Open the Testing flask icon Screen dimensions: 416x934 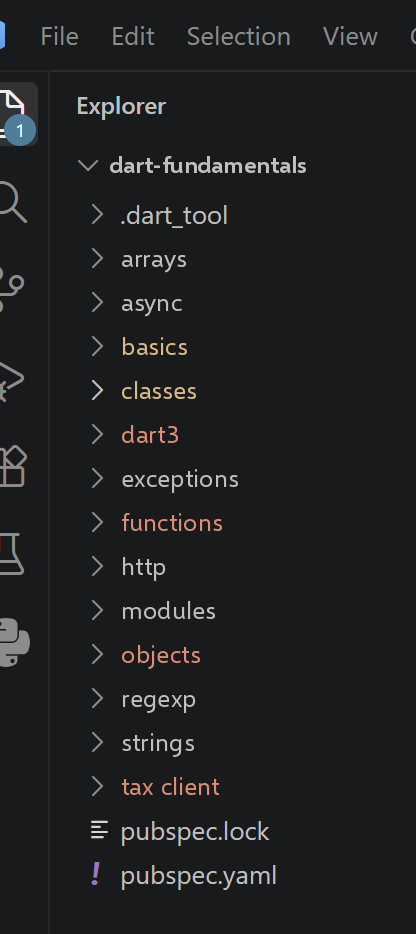click(11, 555)
